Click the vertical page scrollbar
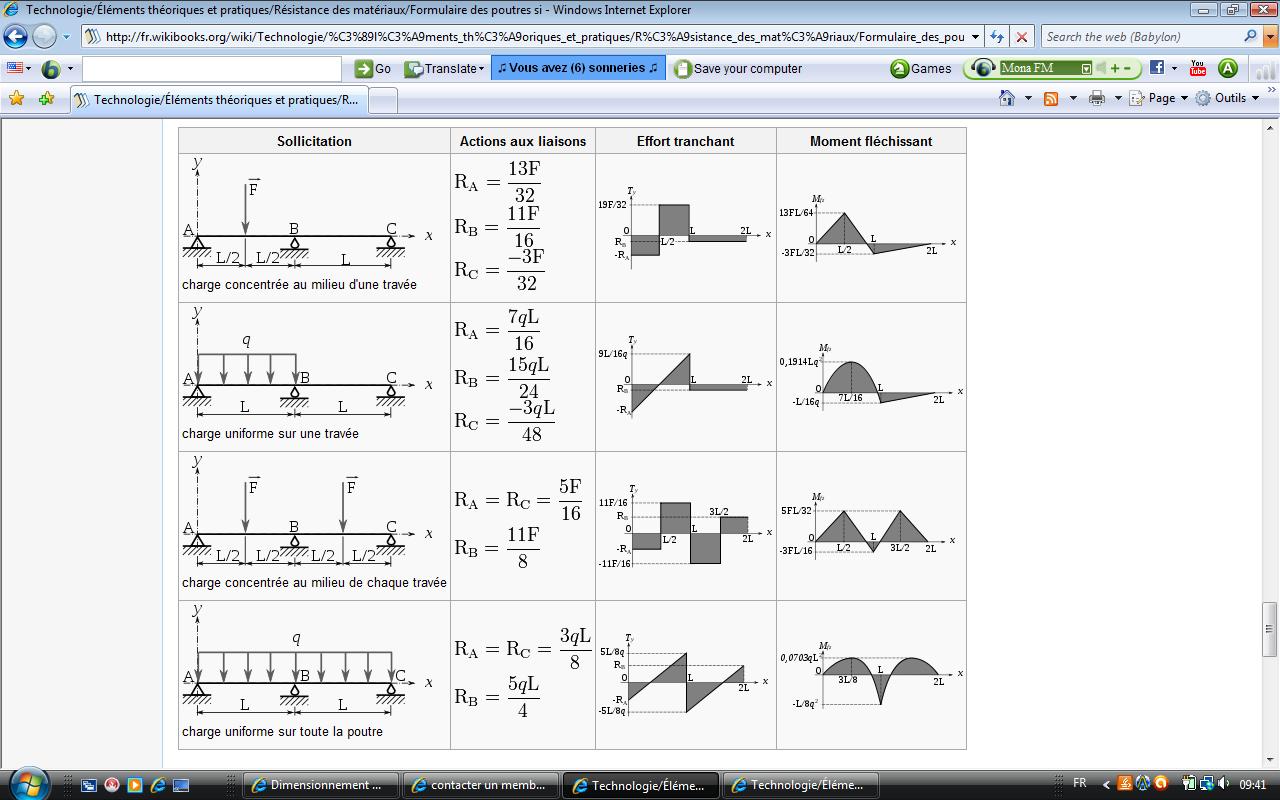 tap(1271, 443)
